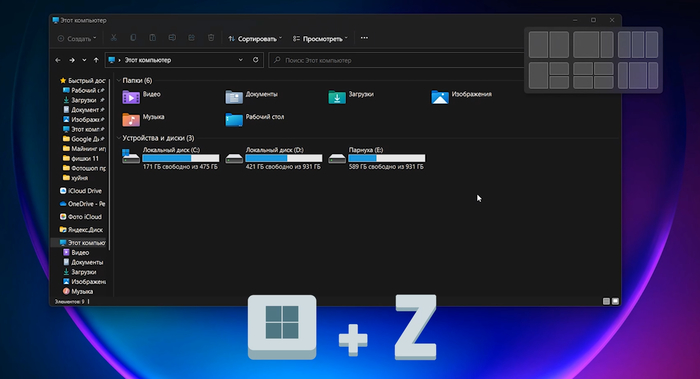The width and height of the screenshot is (700, 379).
Task: Open recent locations chevron beside forward arrow
Action: pos(84,60)
